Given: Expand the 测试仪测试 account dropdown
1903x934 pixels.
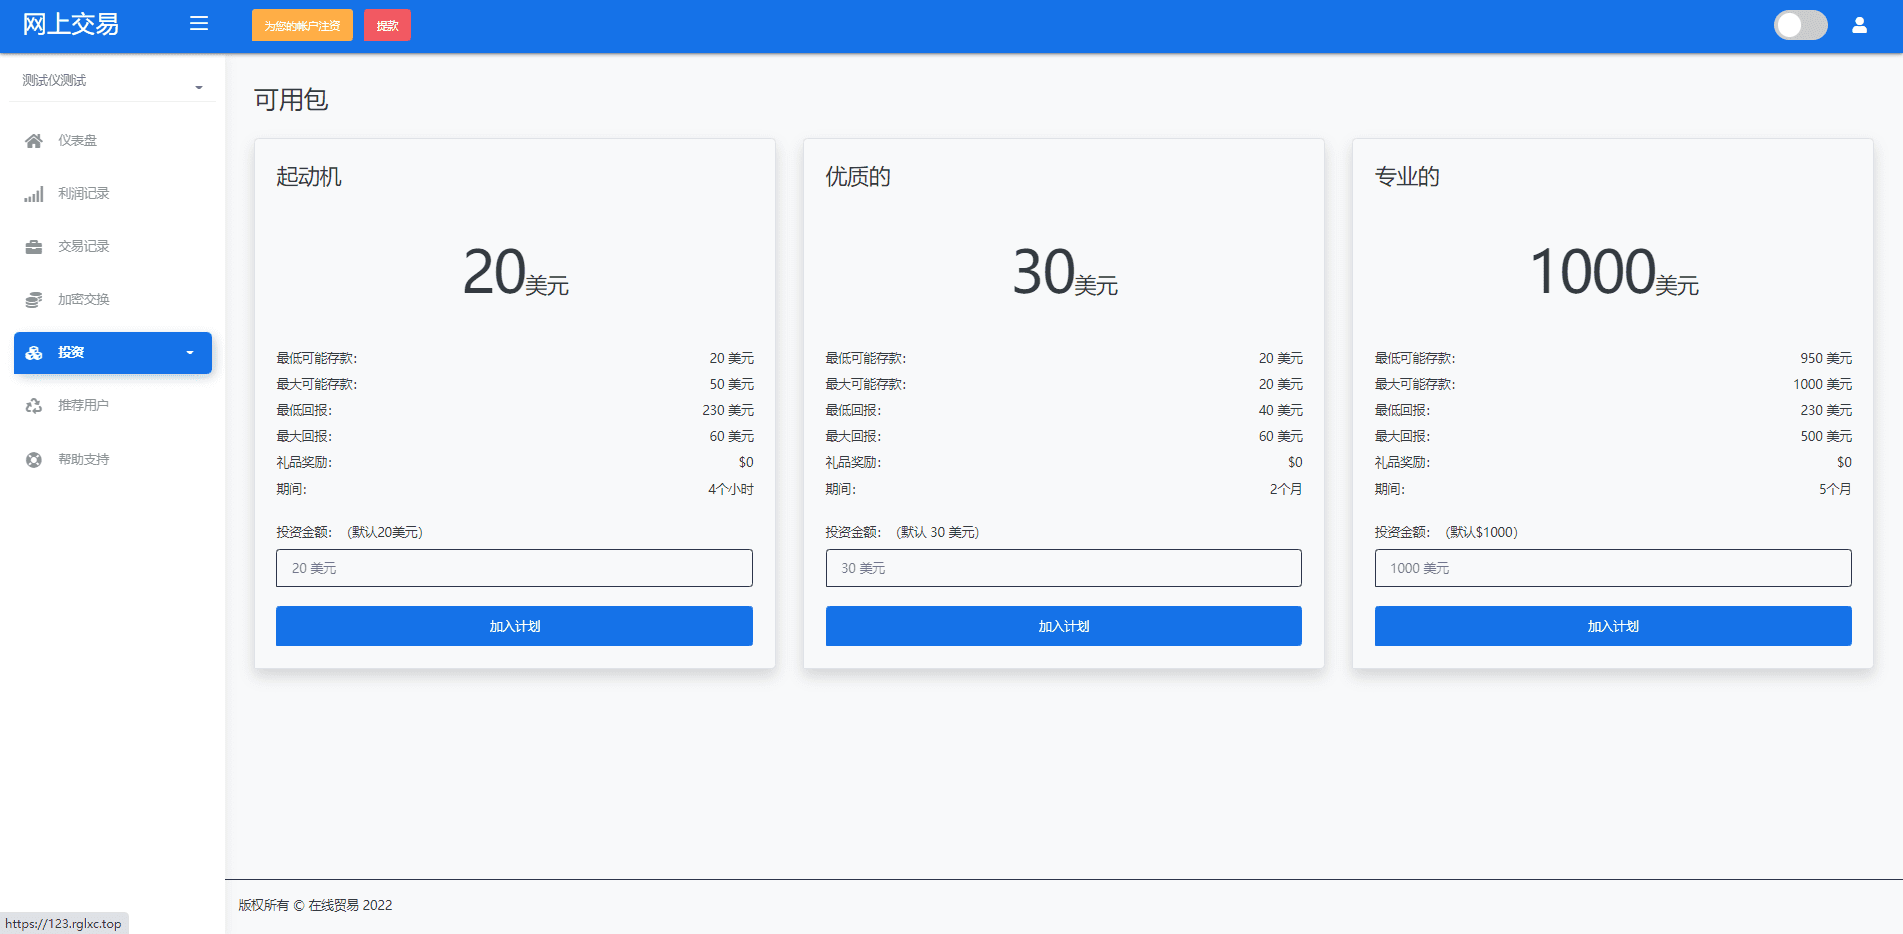Looking at the screenshot, I should [112, 81].
